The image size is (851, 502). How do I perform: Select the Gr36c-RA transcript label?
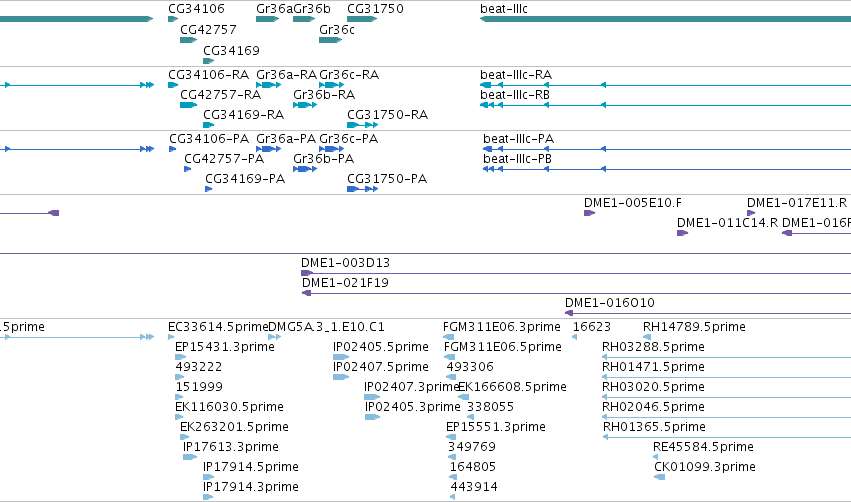click(x=349, y=74)
